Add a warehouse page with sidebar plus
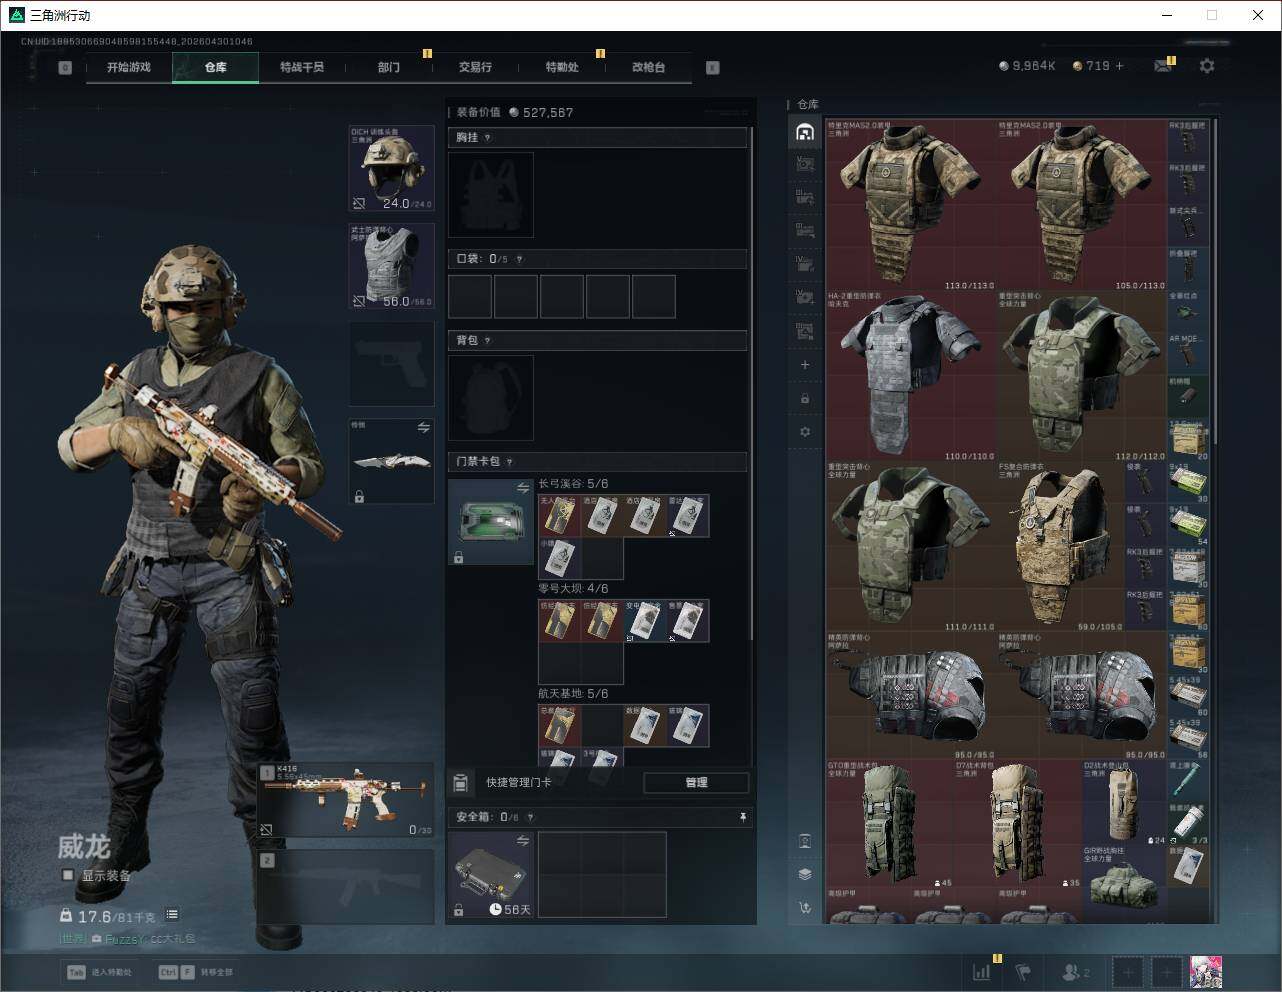 805,365
